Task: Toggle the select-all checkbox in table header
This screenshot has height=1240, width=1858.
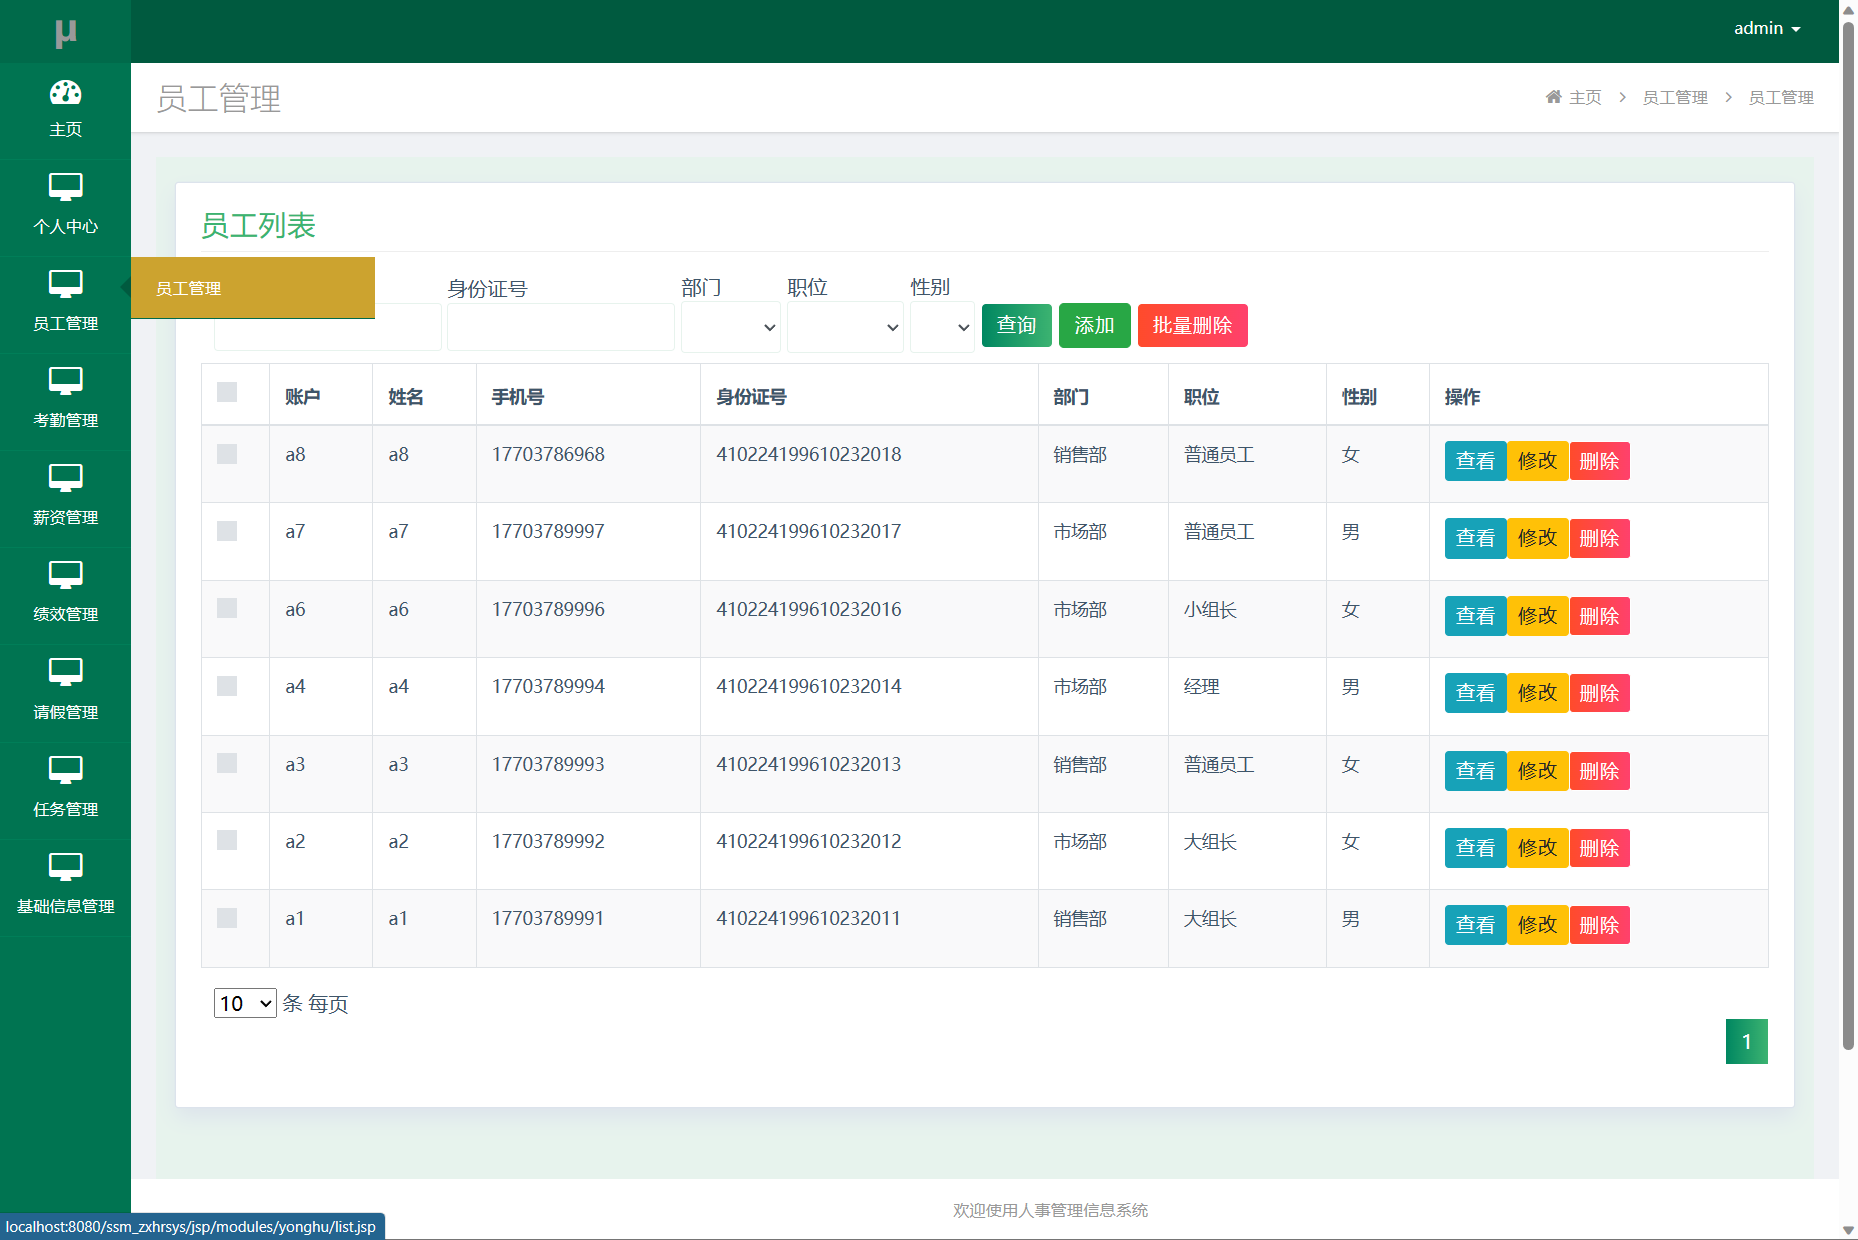Action: pyautogui.click(x=227, y=392)
